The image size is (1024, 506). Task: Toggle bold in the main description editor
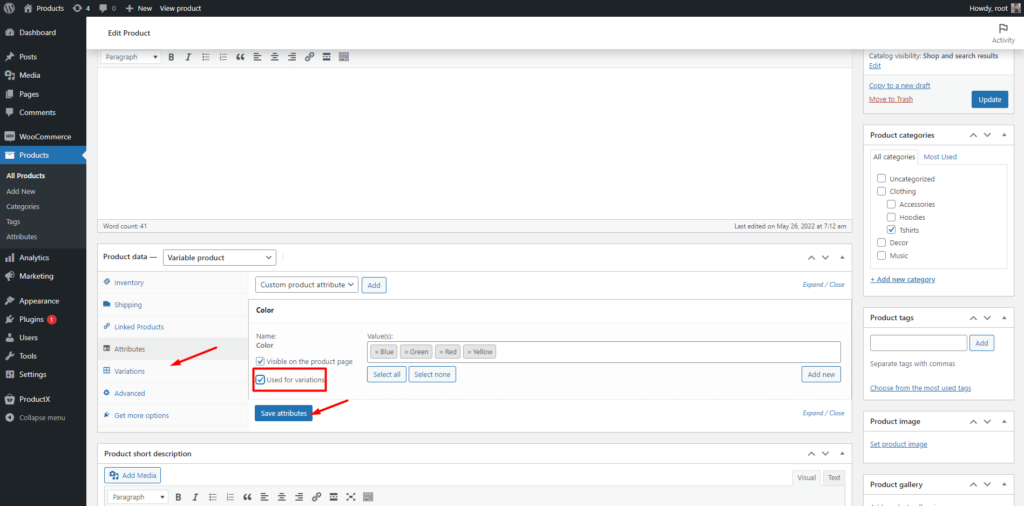[x=171, y=57]
